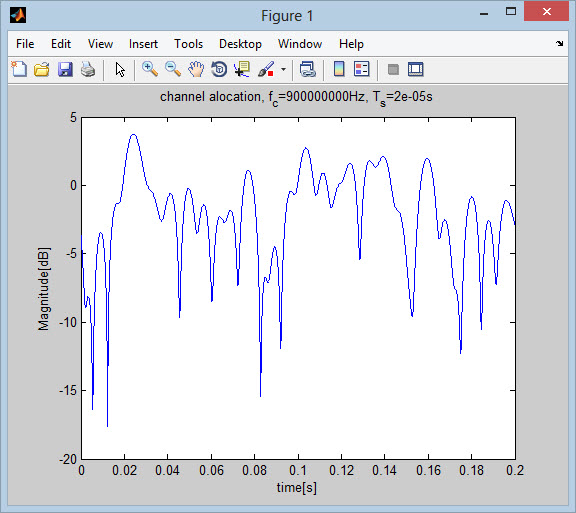Enable the Pan hand tool

196,69
